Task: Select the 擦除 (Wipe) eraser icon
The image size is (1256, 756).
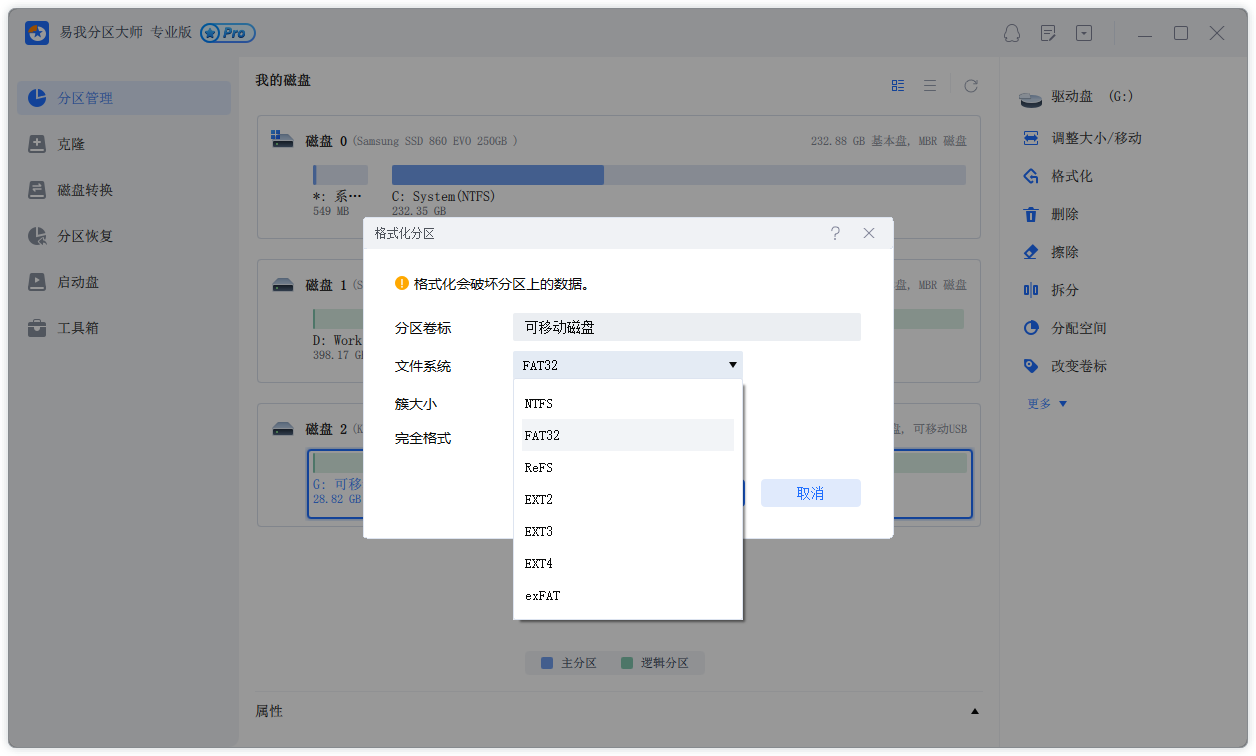Action: pos(1030,251)
